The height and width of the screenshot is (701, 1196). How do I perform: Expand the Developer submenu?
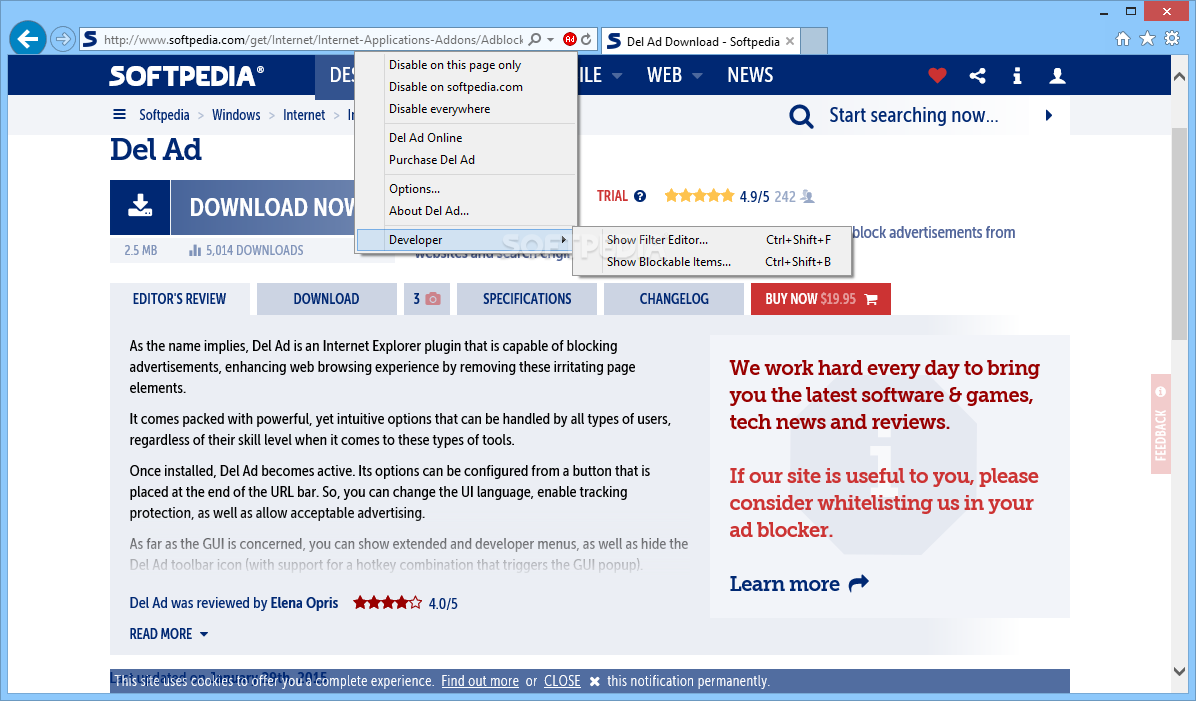pos(466,240)
